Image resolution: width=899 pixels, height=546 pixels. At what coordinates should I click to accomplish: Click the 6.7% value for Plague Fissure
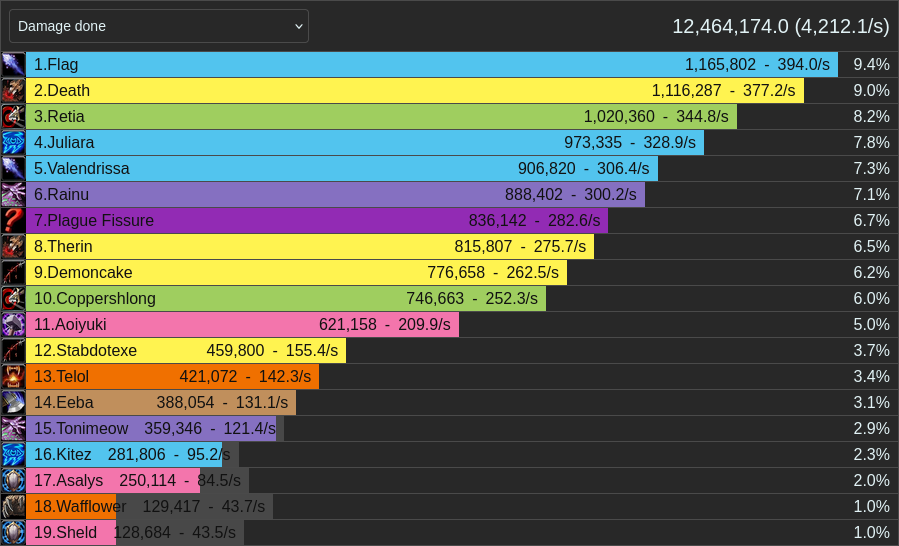coord(871,220)
